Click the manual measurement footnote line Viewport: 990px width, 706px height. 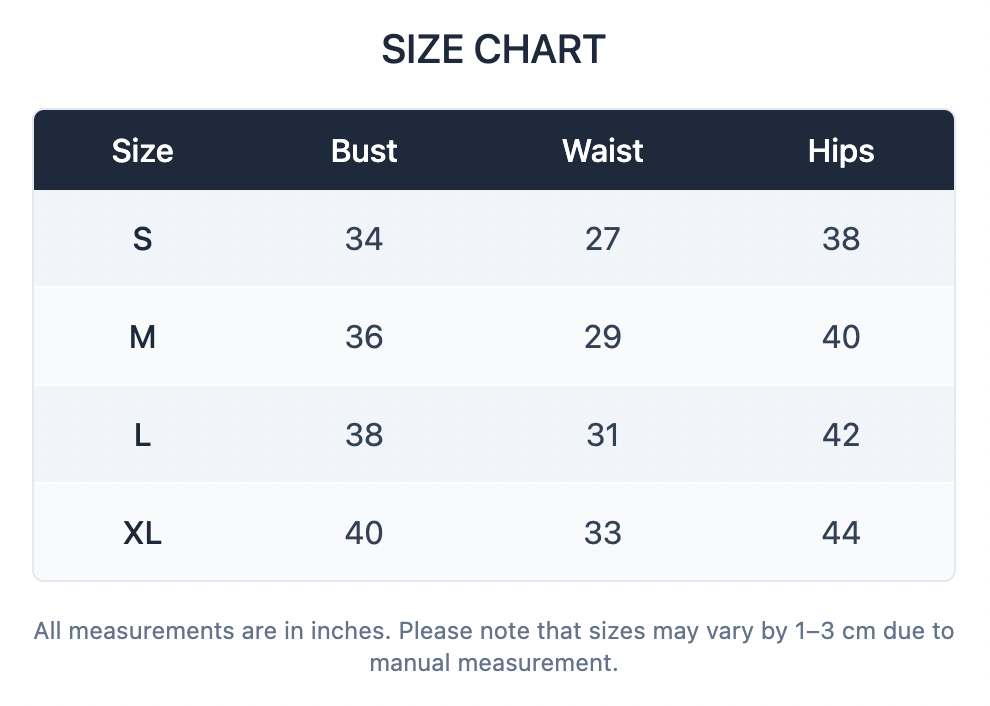coord(494,663)
